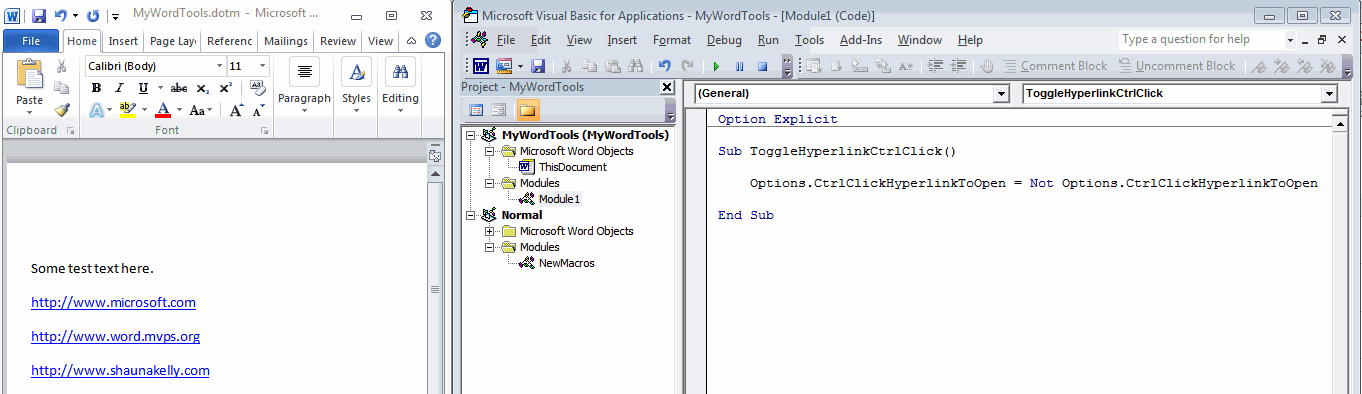Click the Grow Font icon

[235, 110]
